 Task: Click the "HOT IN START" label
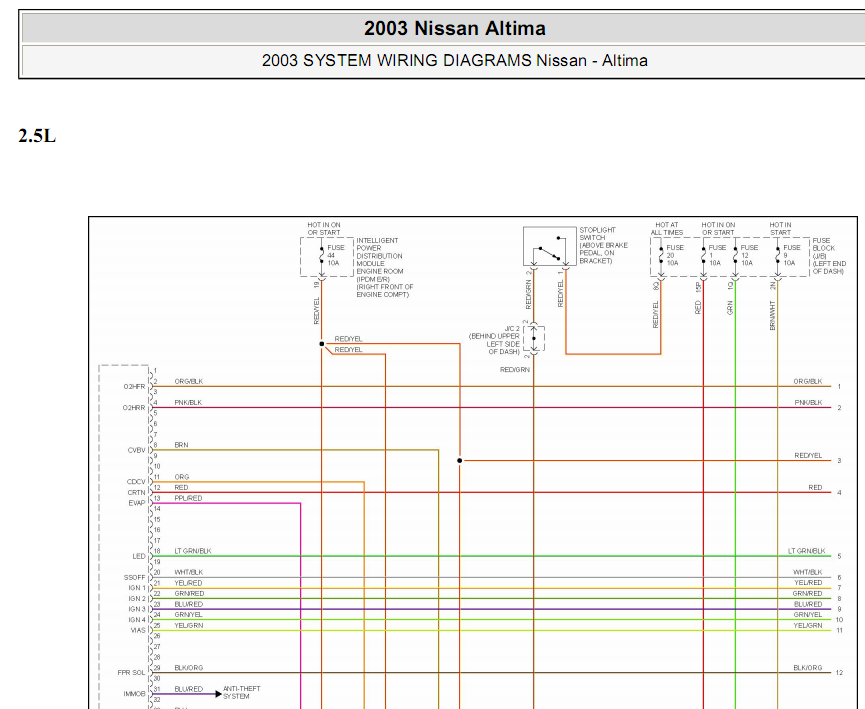781,228
